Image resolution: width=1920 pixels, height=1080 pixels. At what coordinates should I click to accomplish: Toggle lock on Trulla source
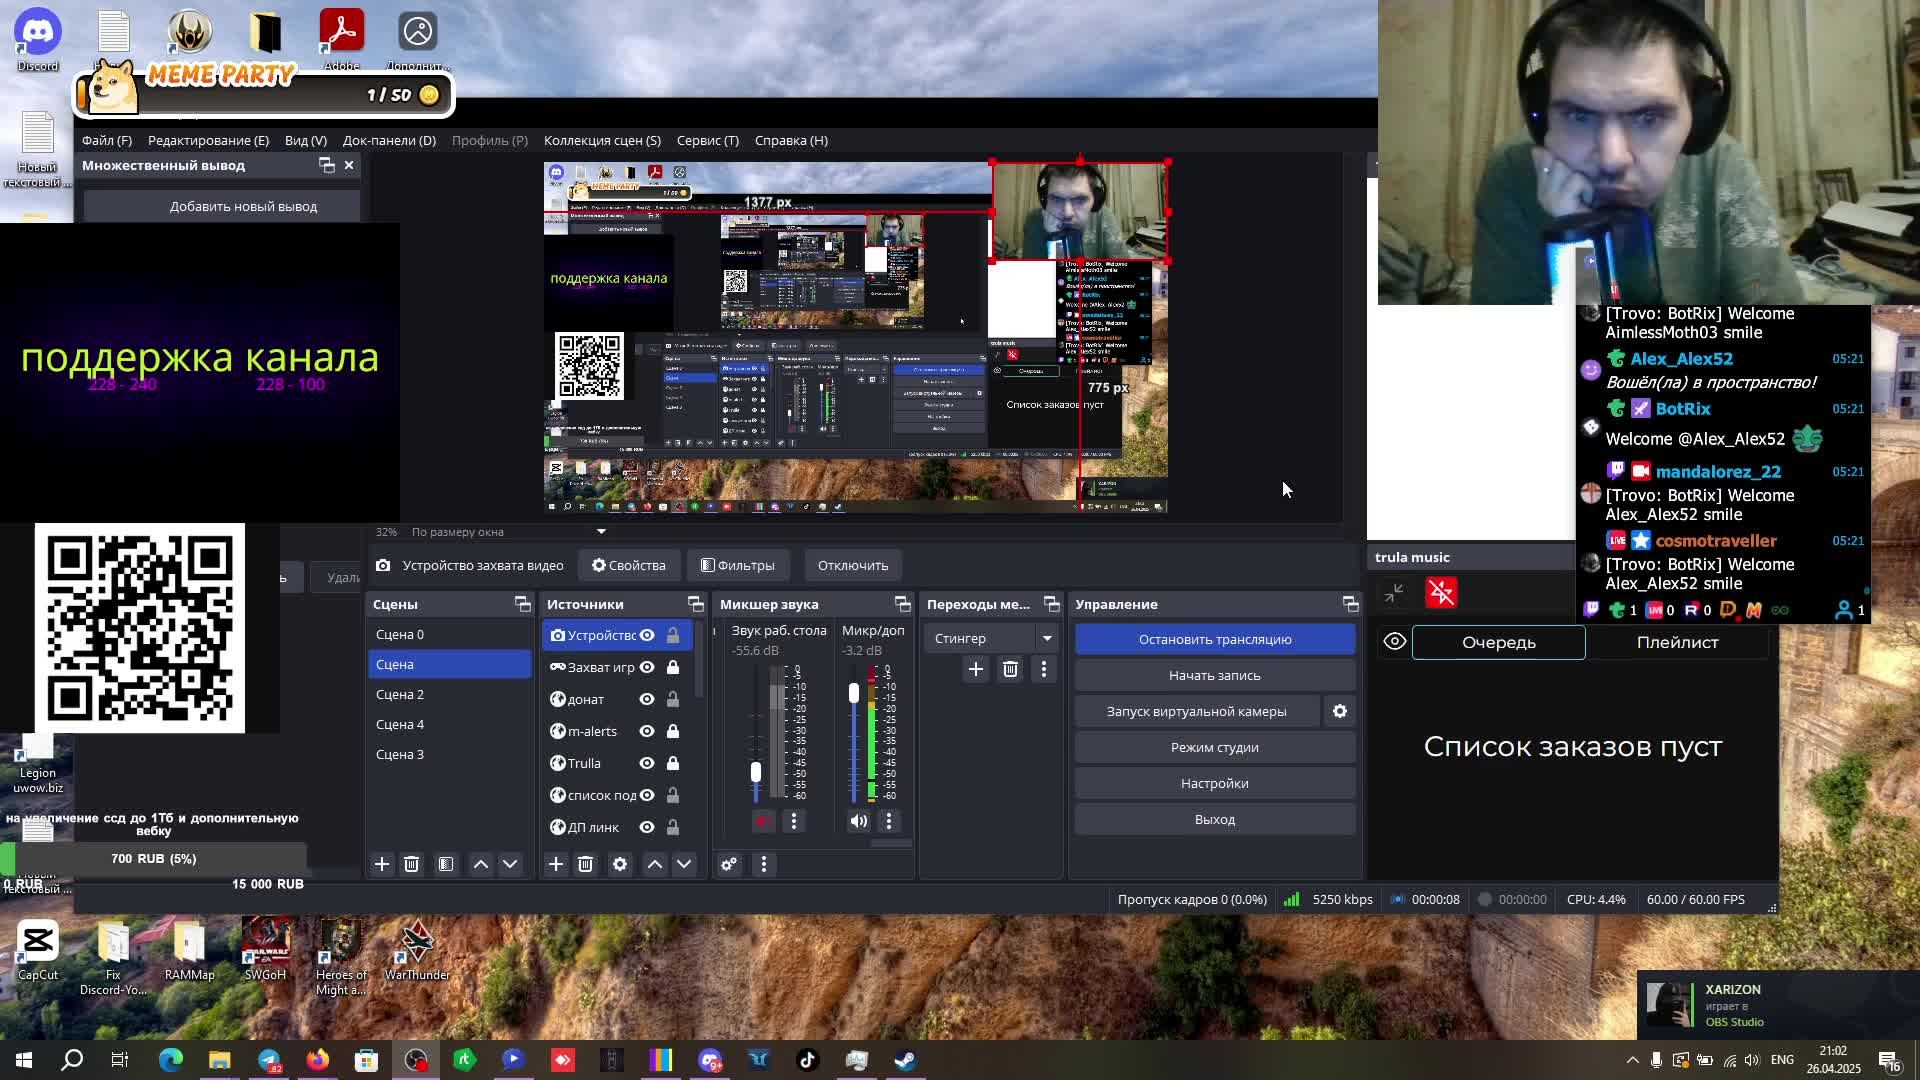coord(673,763)
